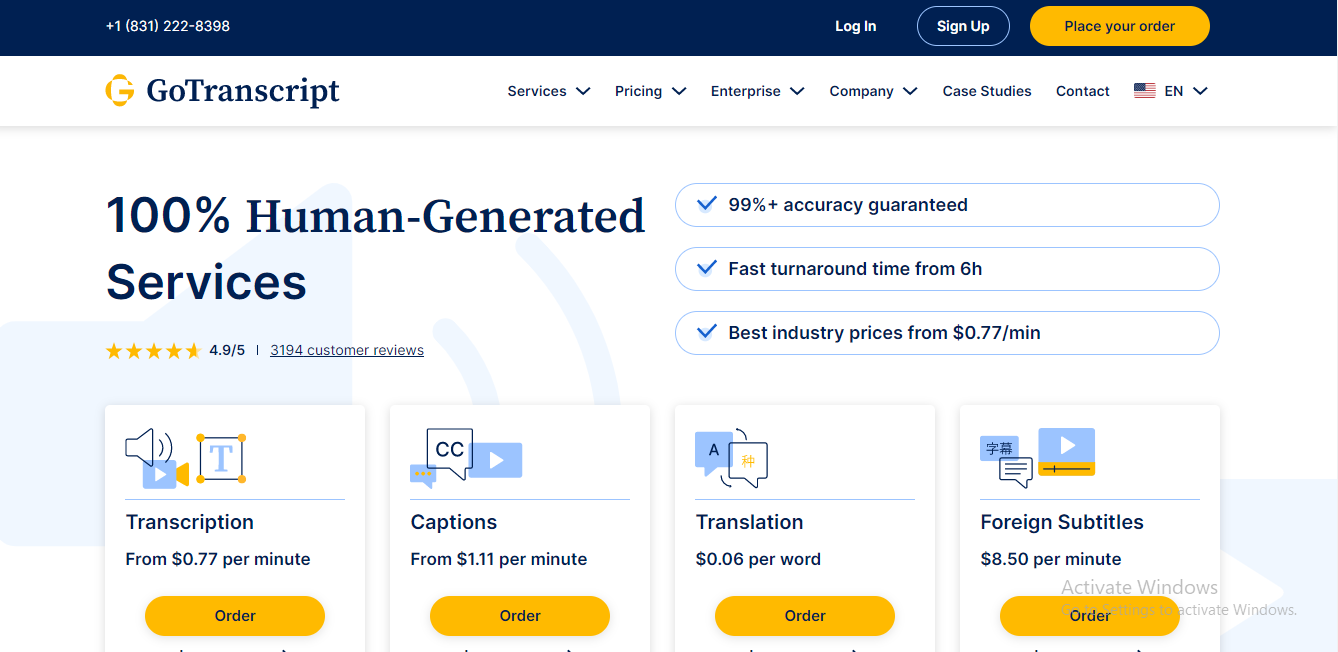This screenshot has width=1338, height=652.
Task: Open 3194 customer reviews link
Action: click(347, 350)
